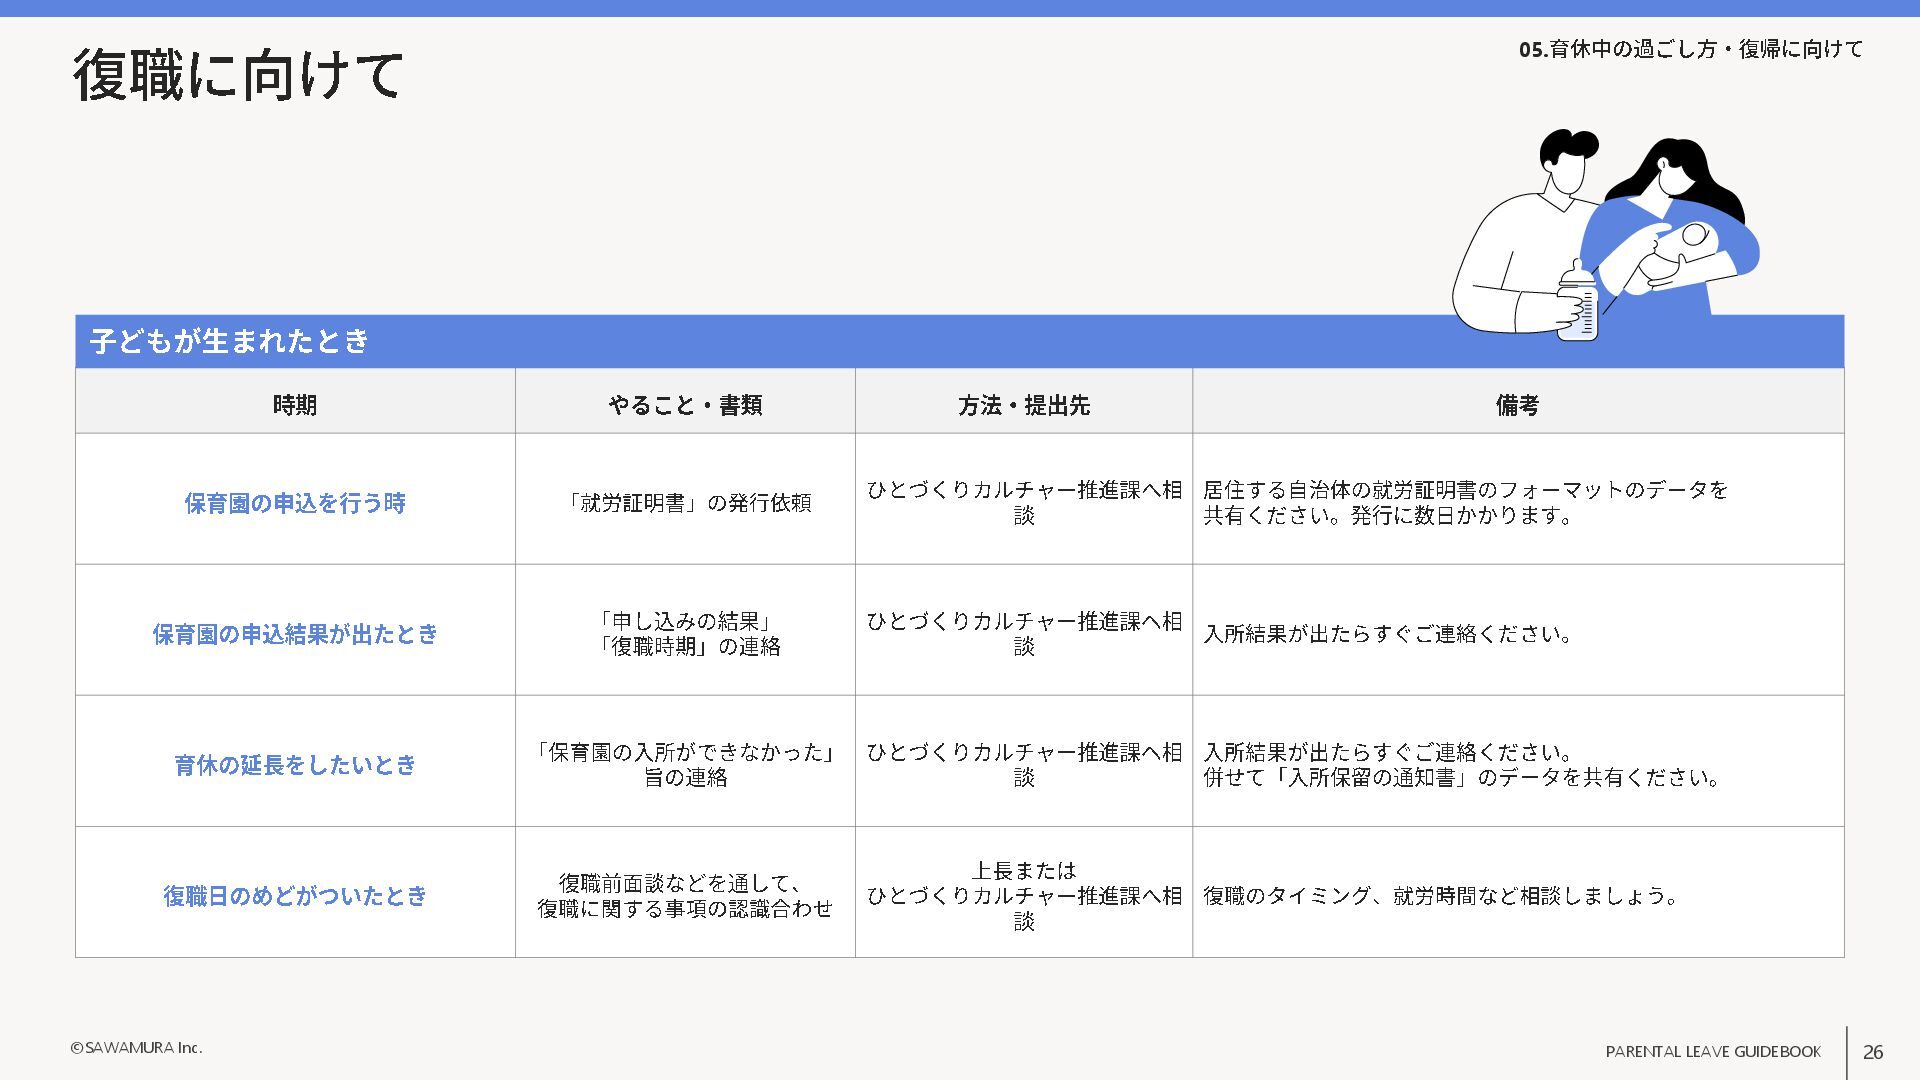The height and width of the screenshot is (1080, 1920).
Task: Click the slide title 復職に向けて
Action: [238, 74]
